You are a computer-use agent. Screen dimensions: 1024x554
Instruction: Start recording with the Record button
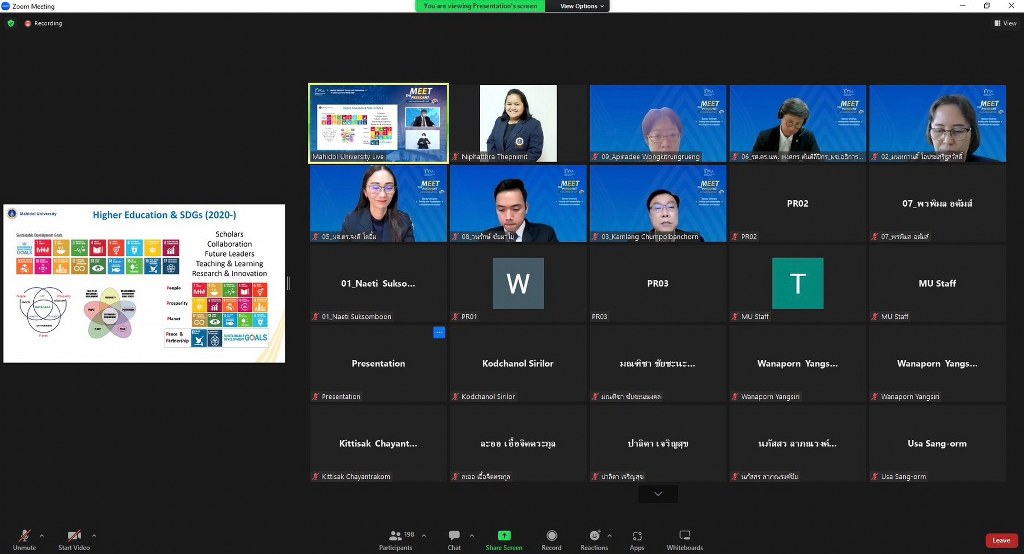coord(551,537)
